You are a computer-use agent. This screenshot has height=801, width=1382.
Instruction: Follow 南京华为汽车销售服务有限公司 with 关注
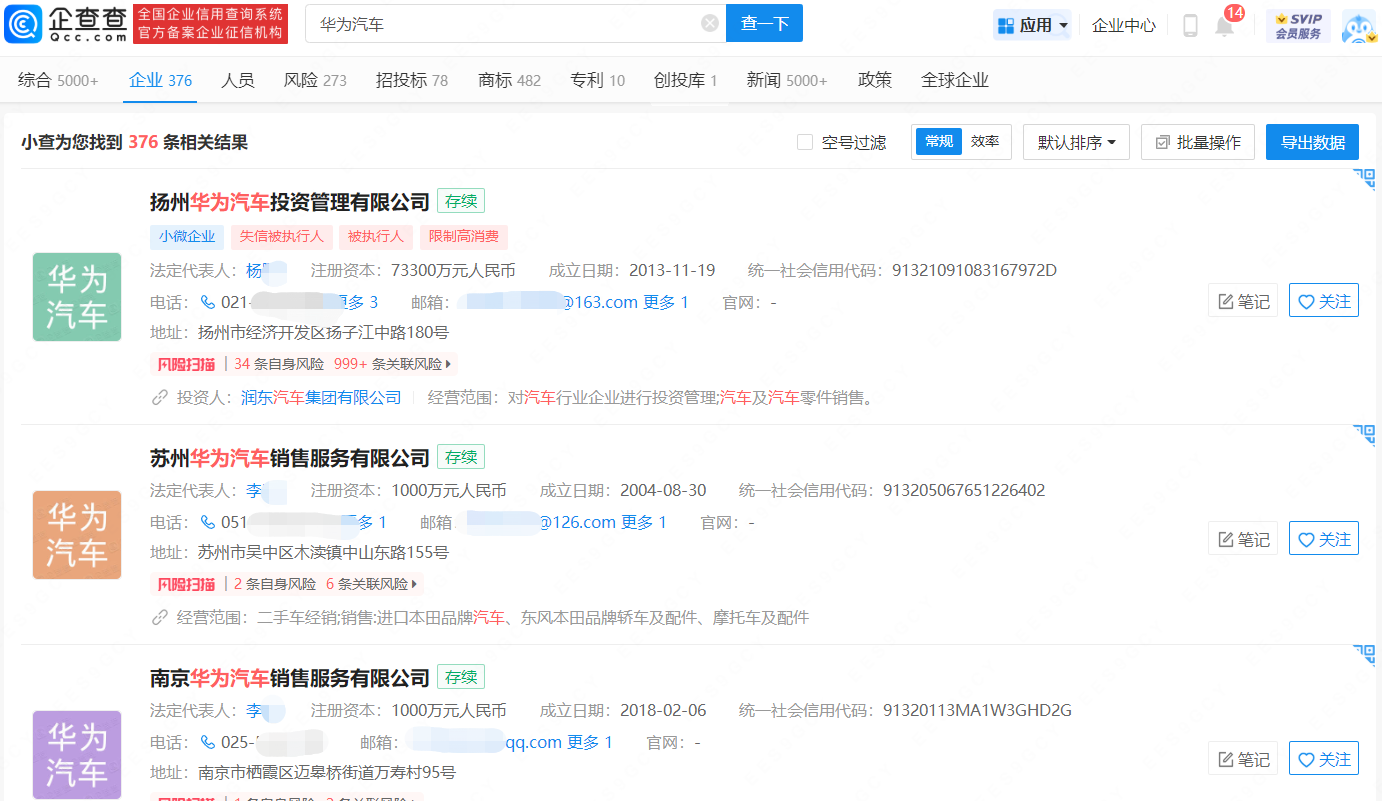1324,759
